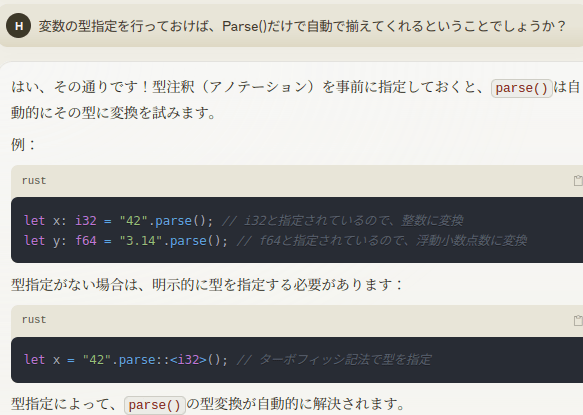Click the user question about Parse()

point(302,26)
